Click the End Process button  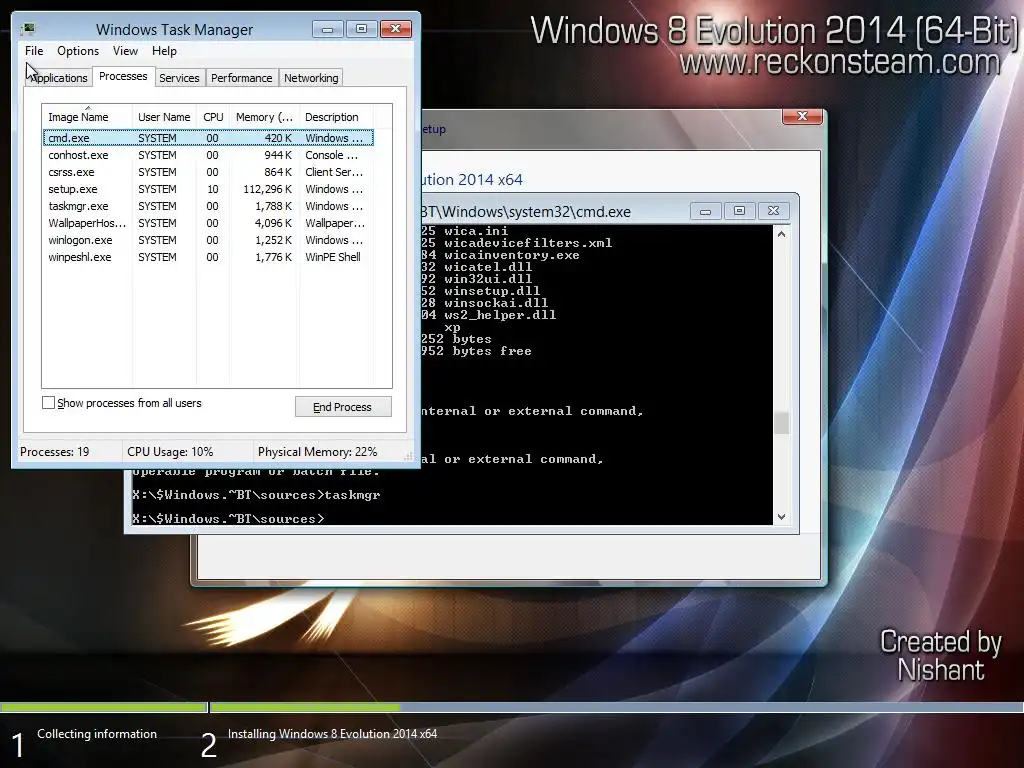(343, 407)
